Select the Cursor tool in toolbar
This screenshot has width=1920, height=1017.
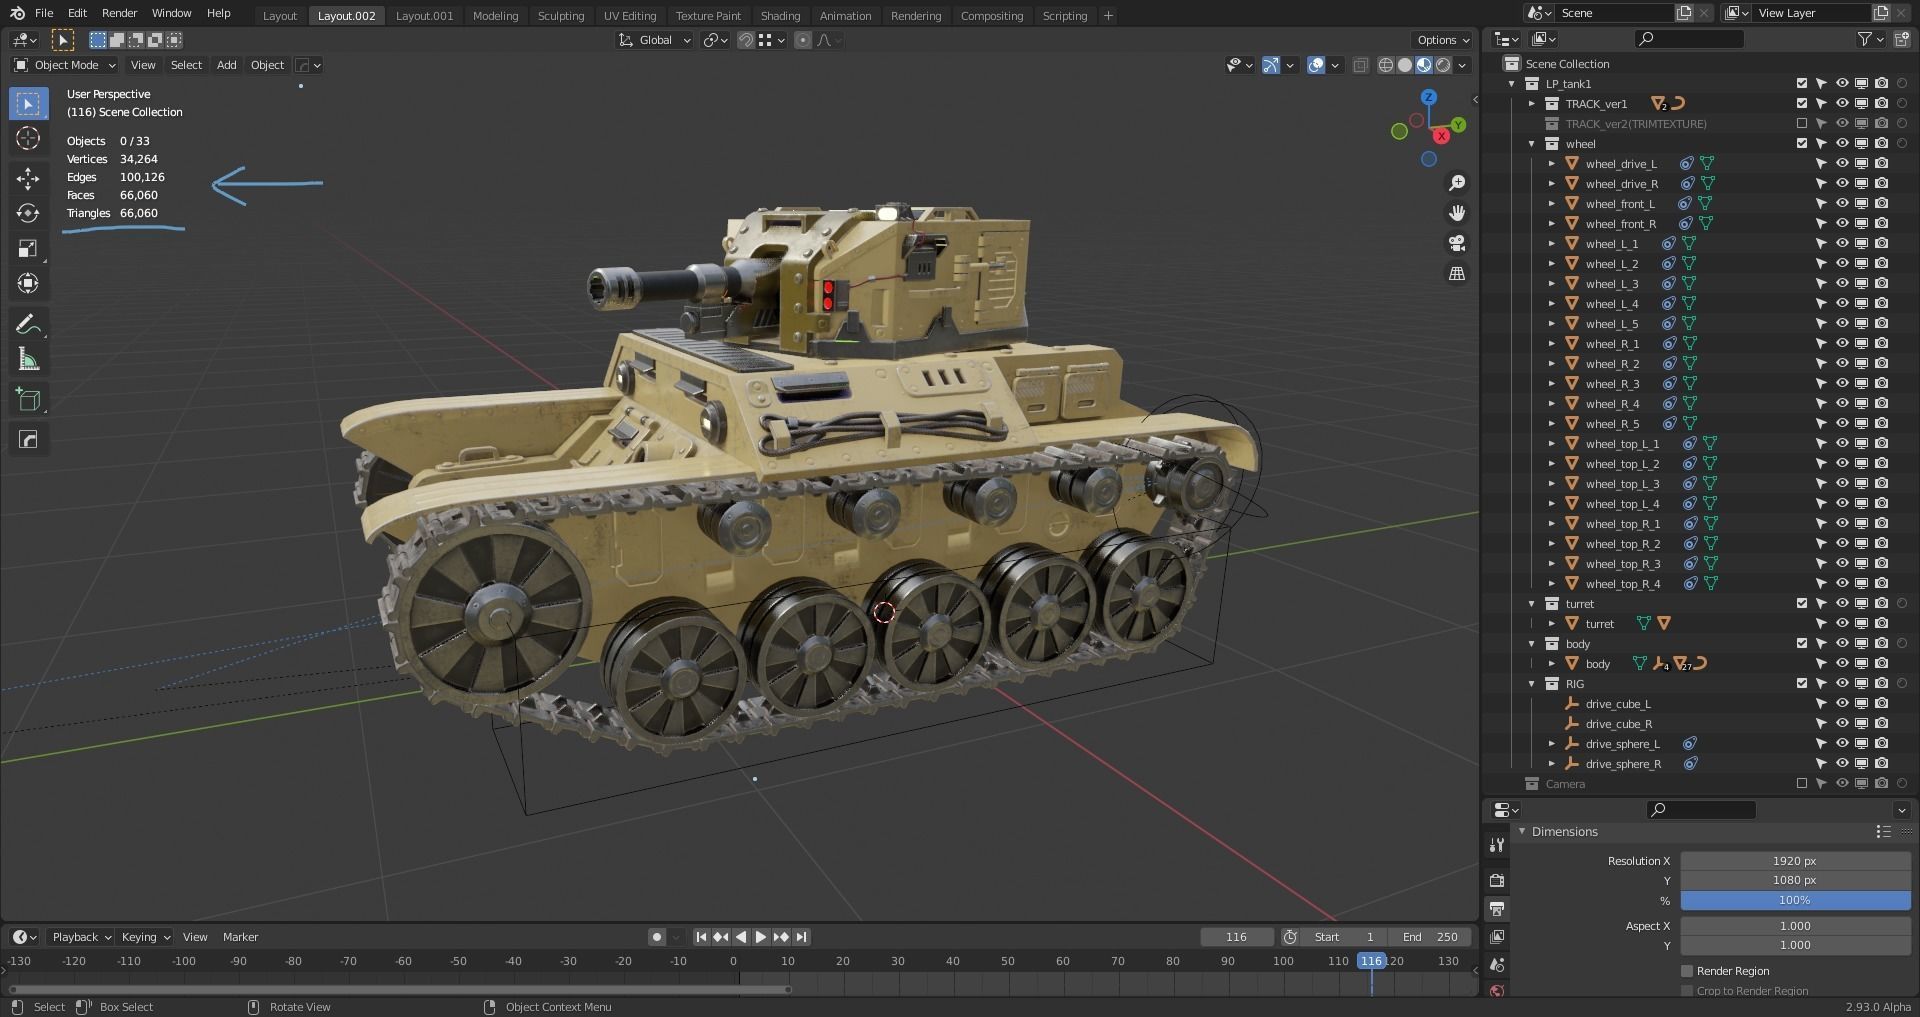pos(28,139)
